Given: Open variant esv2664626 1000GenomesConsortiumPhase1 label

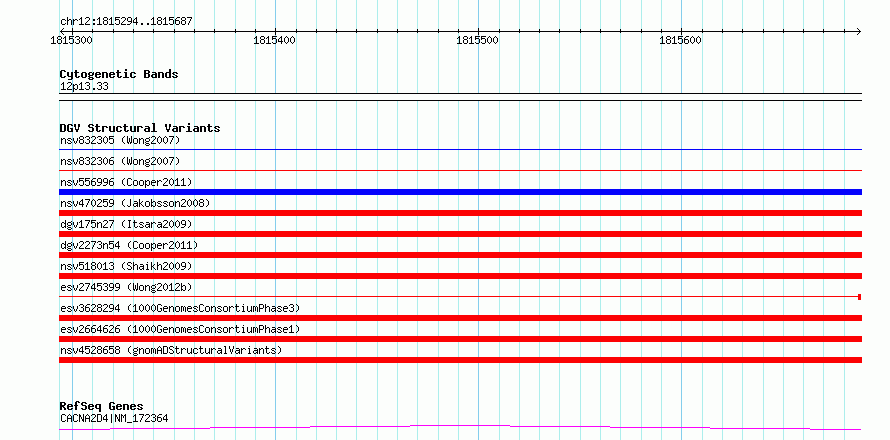Looking at the screenshot, I should [180, 329].
